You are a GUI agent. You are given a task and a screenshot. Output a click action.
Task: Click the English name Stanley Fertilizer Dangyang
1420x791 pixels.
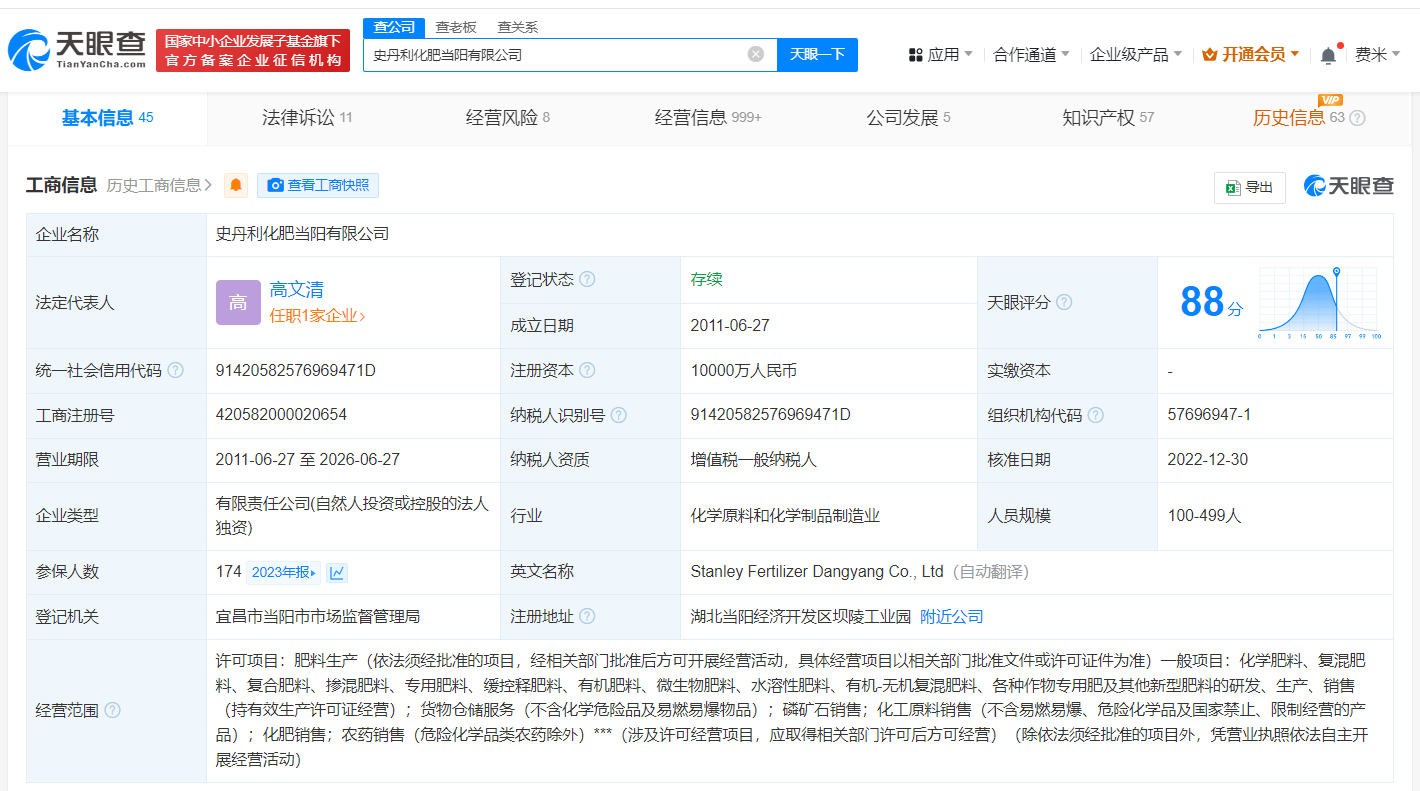pos(817,572)
